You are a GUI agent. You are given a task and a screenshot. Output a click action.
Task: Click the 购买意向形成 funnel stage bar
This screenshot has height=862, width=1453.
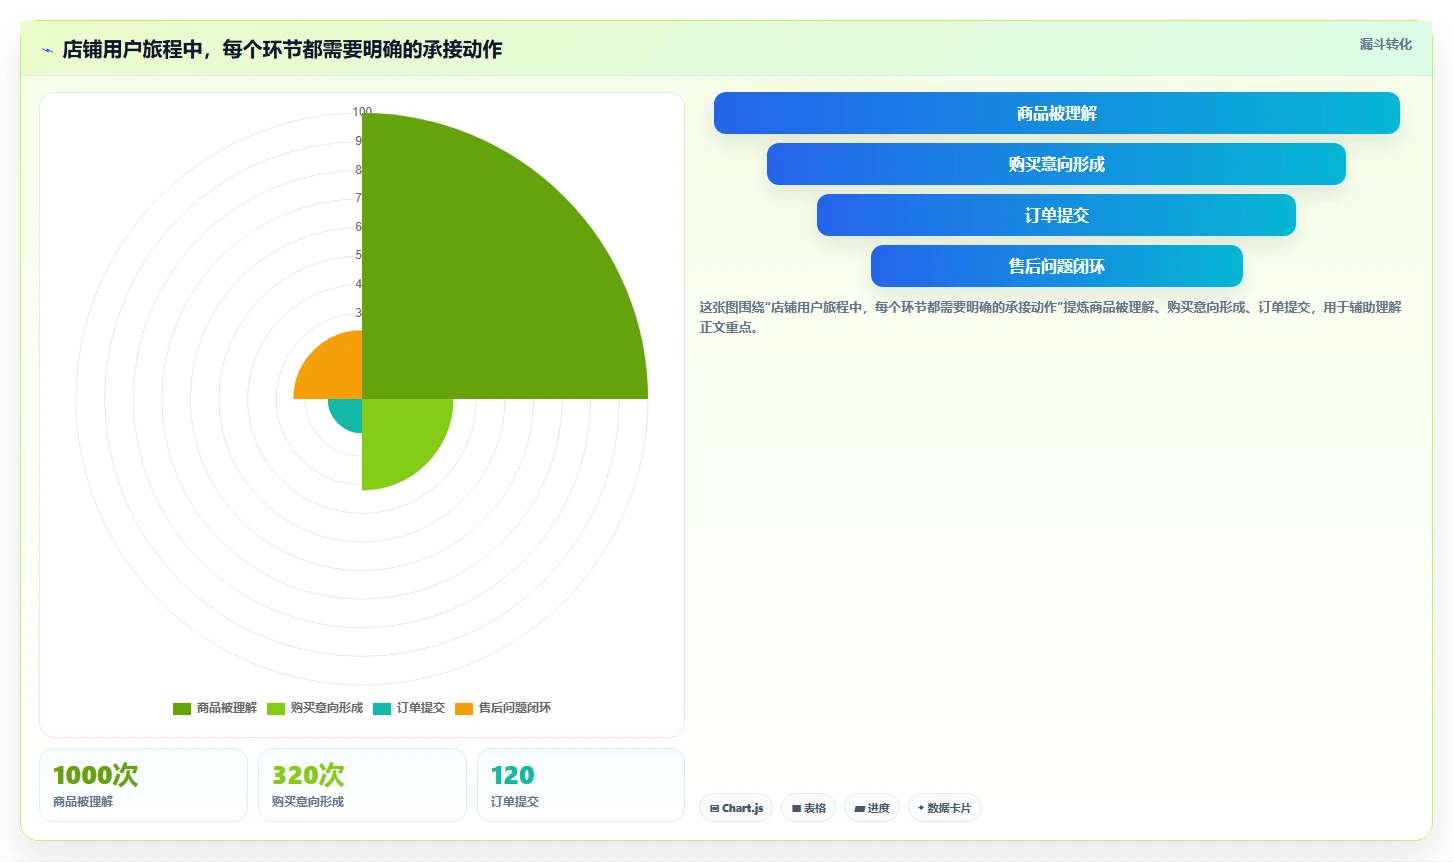click(x=1056, y=164)
